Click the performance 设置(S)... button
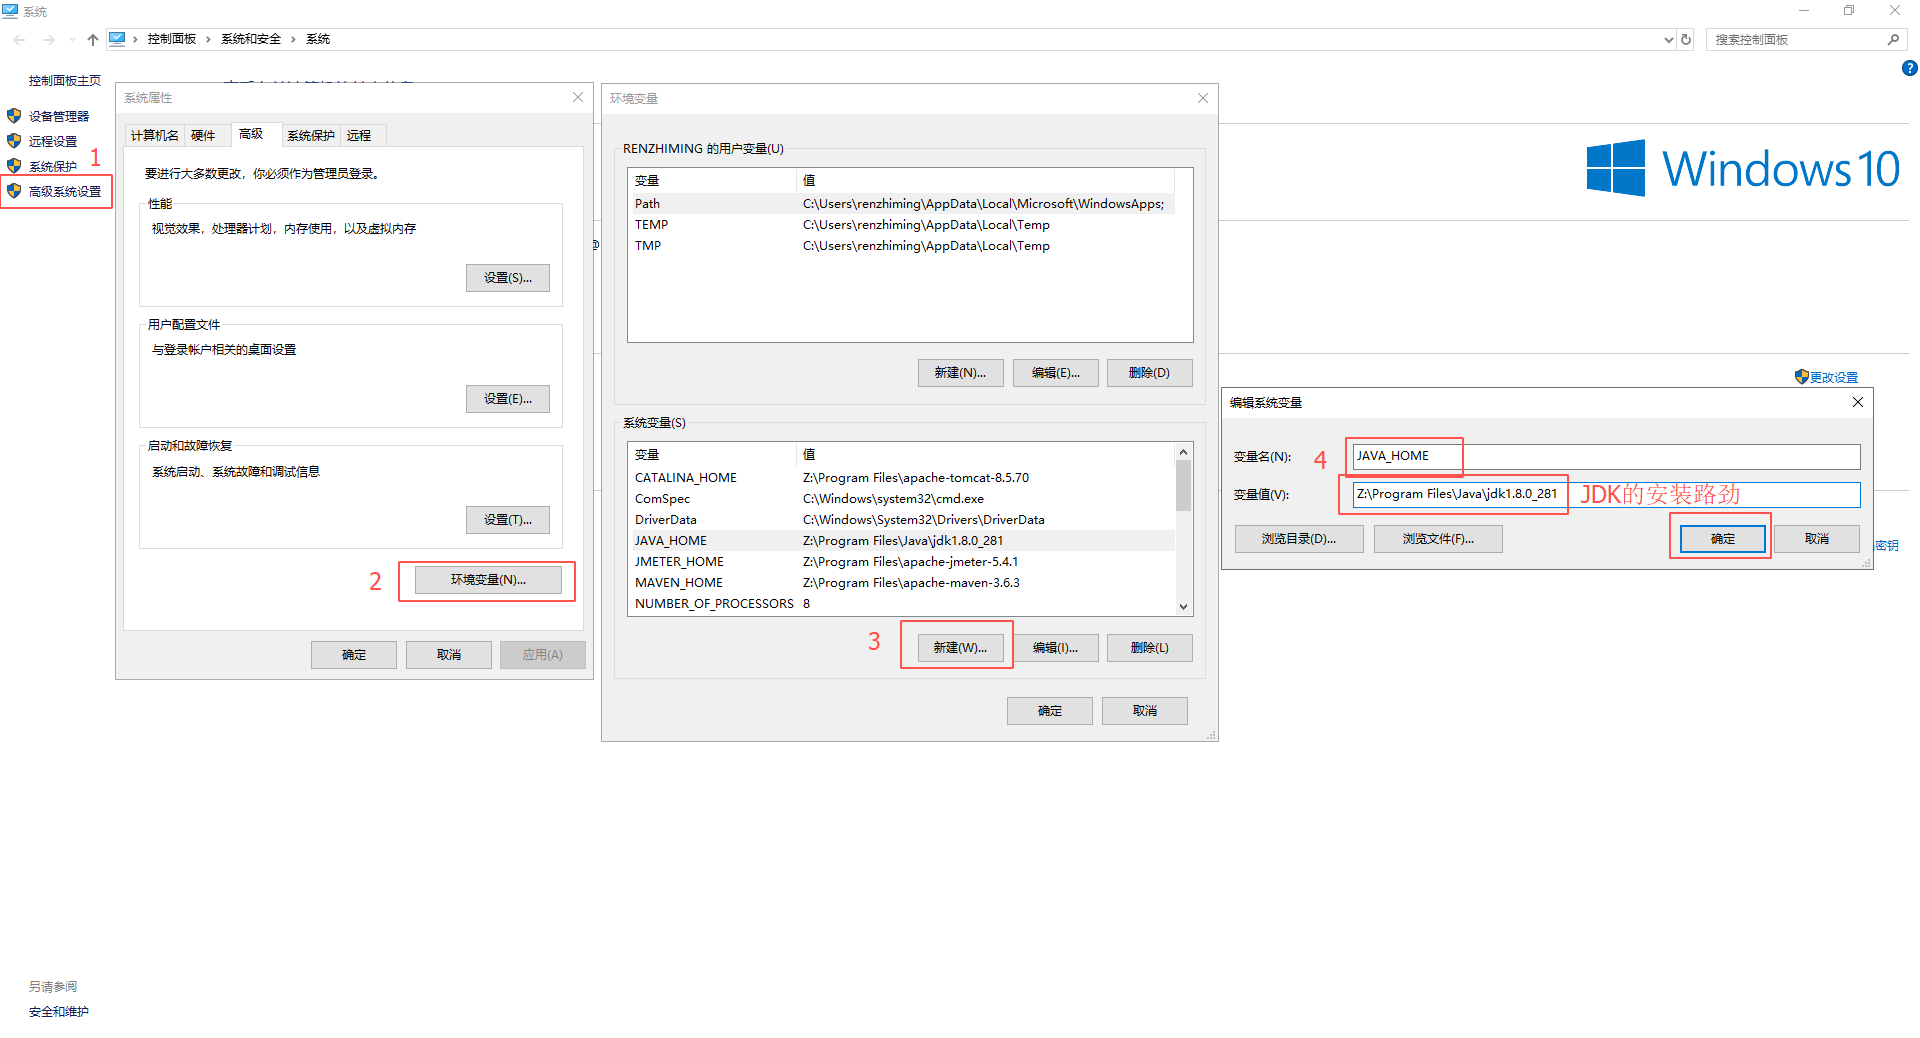 pos(508,278)
